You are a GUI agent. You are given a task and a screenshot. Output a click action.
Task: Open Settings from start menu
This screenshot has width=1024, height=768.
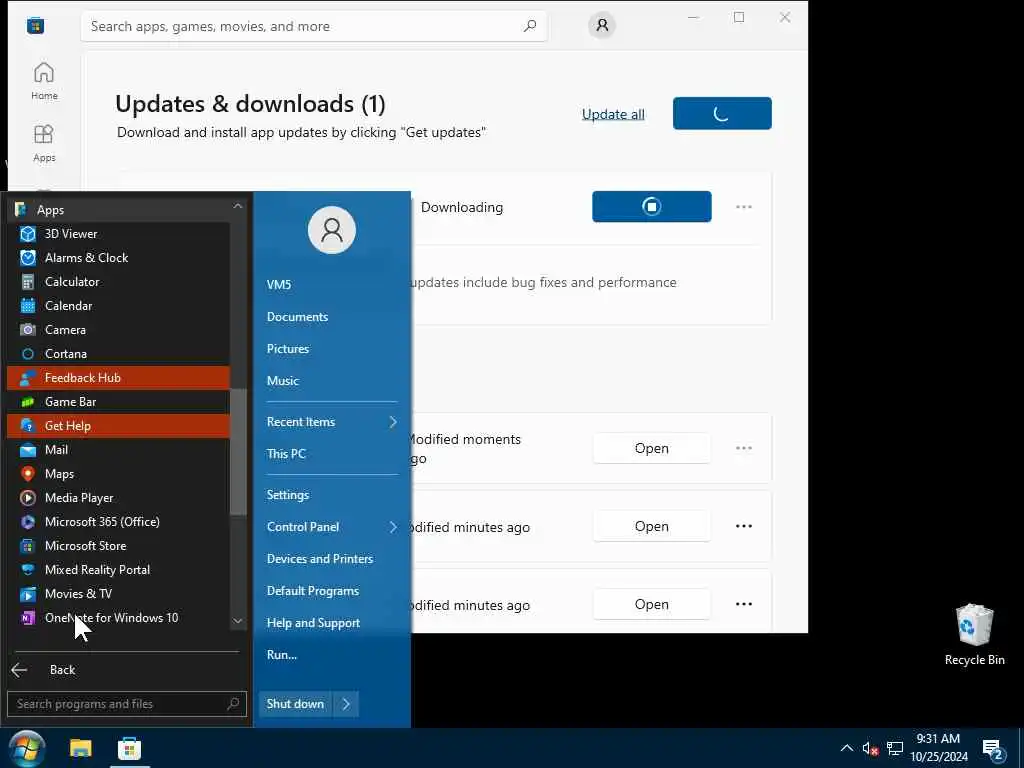point(288,495)
